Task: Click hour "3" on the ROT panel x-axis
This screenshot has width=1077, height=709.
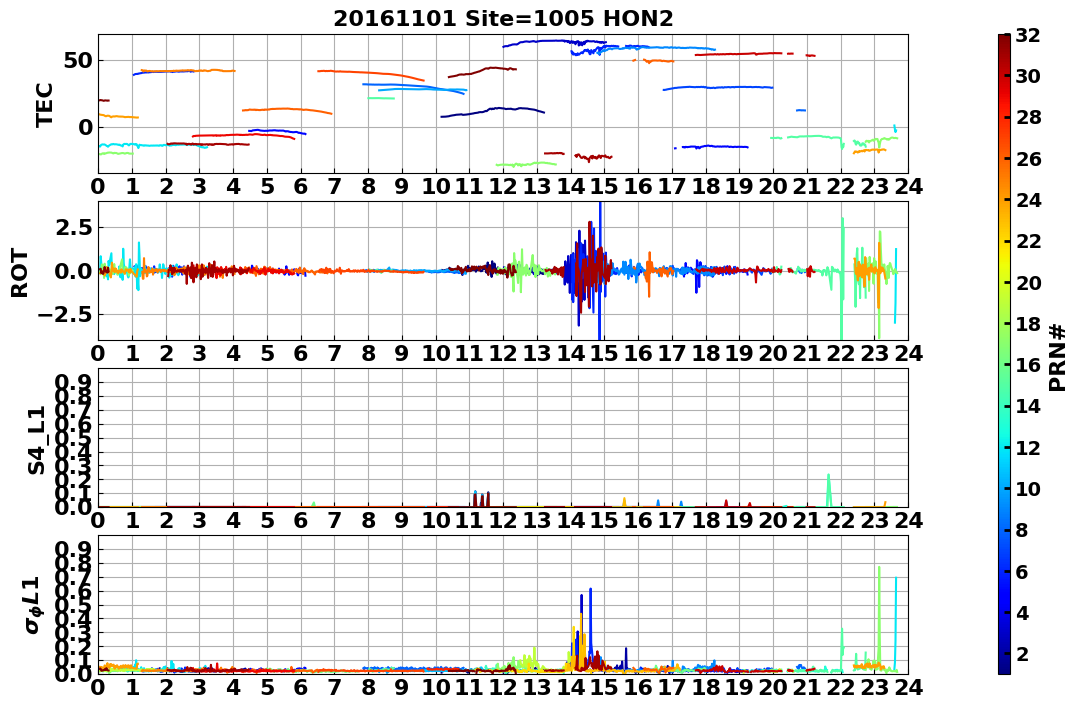Action: click(200, 353)
